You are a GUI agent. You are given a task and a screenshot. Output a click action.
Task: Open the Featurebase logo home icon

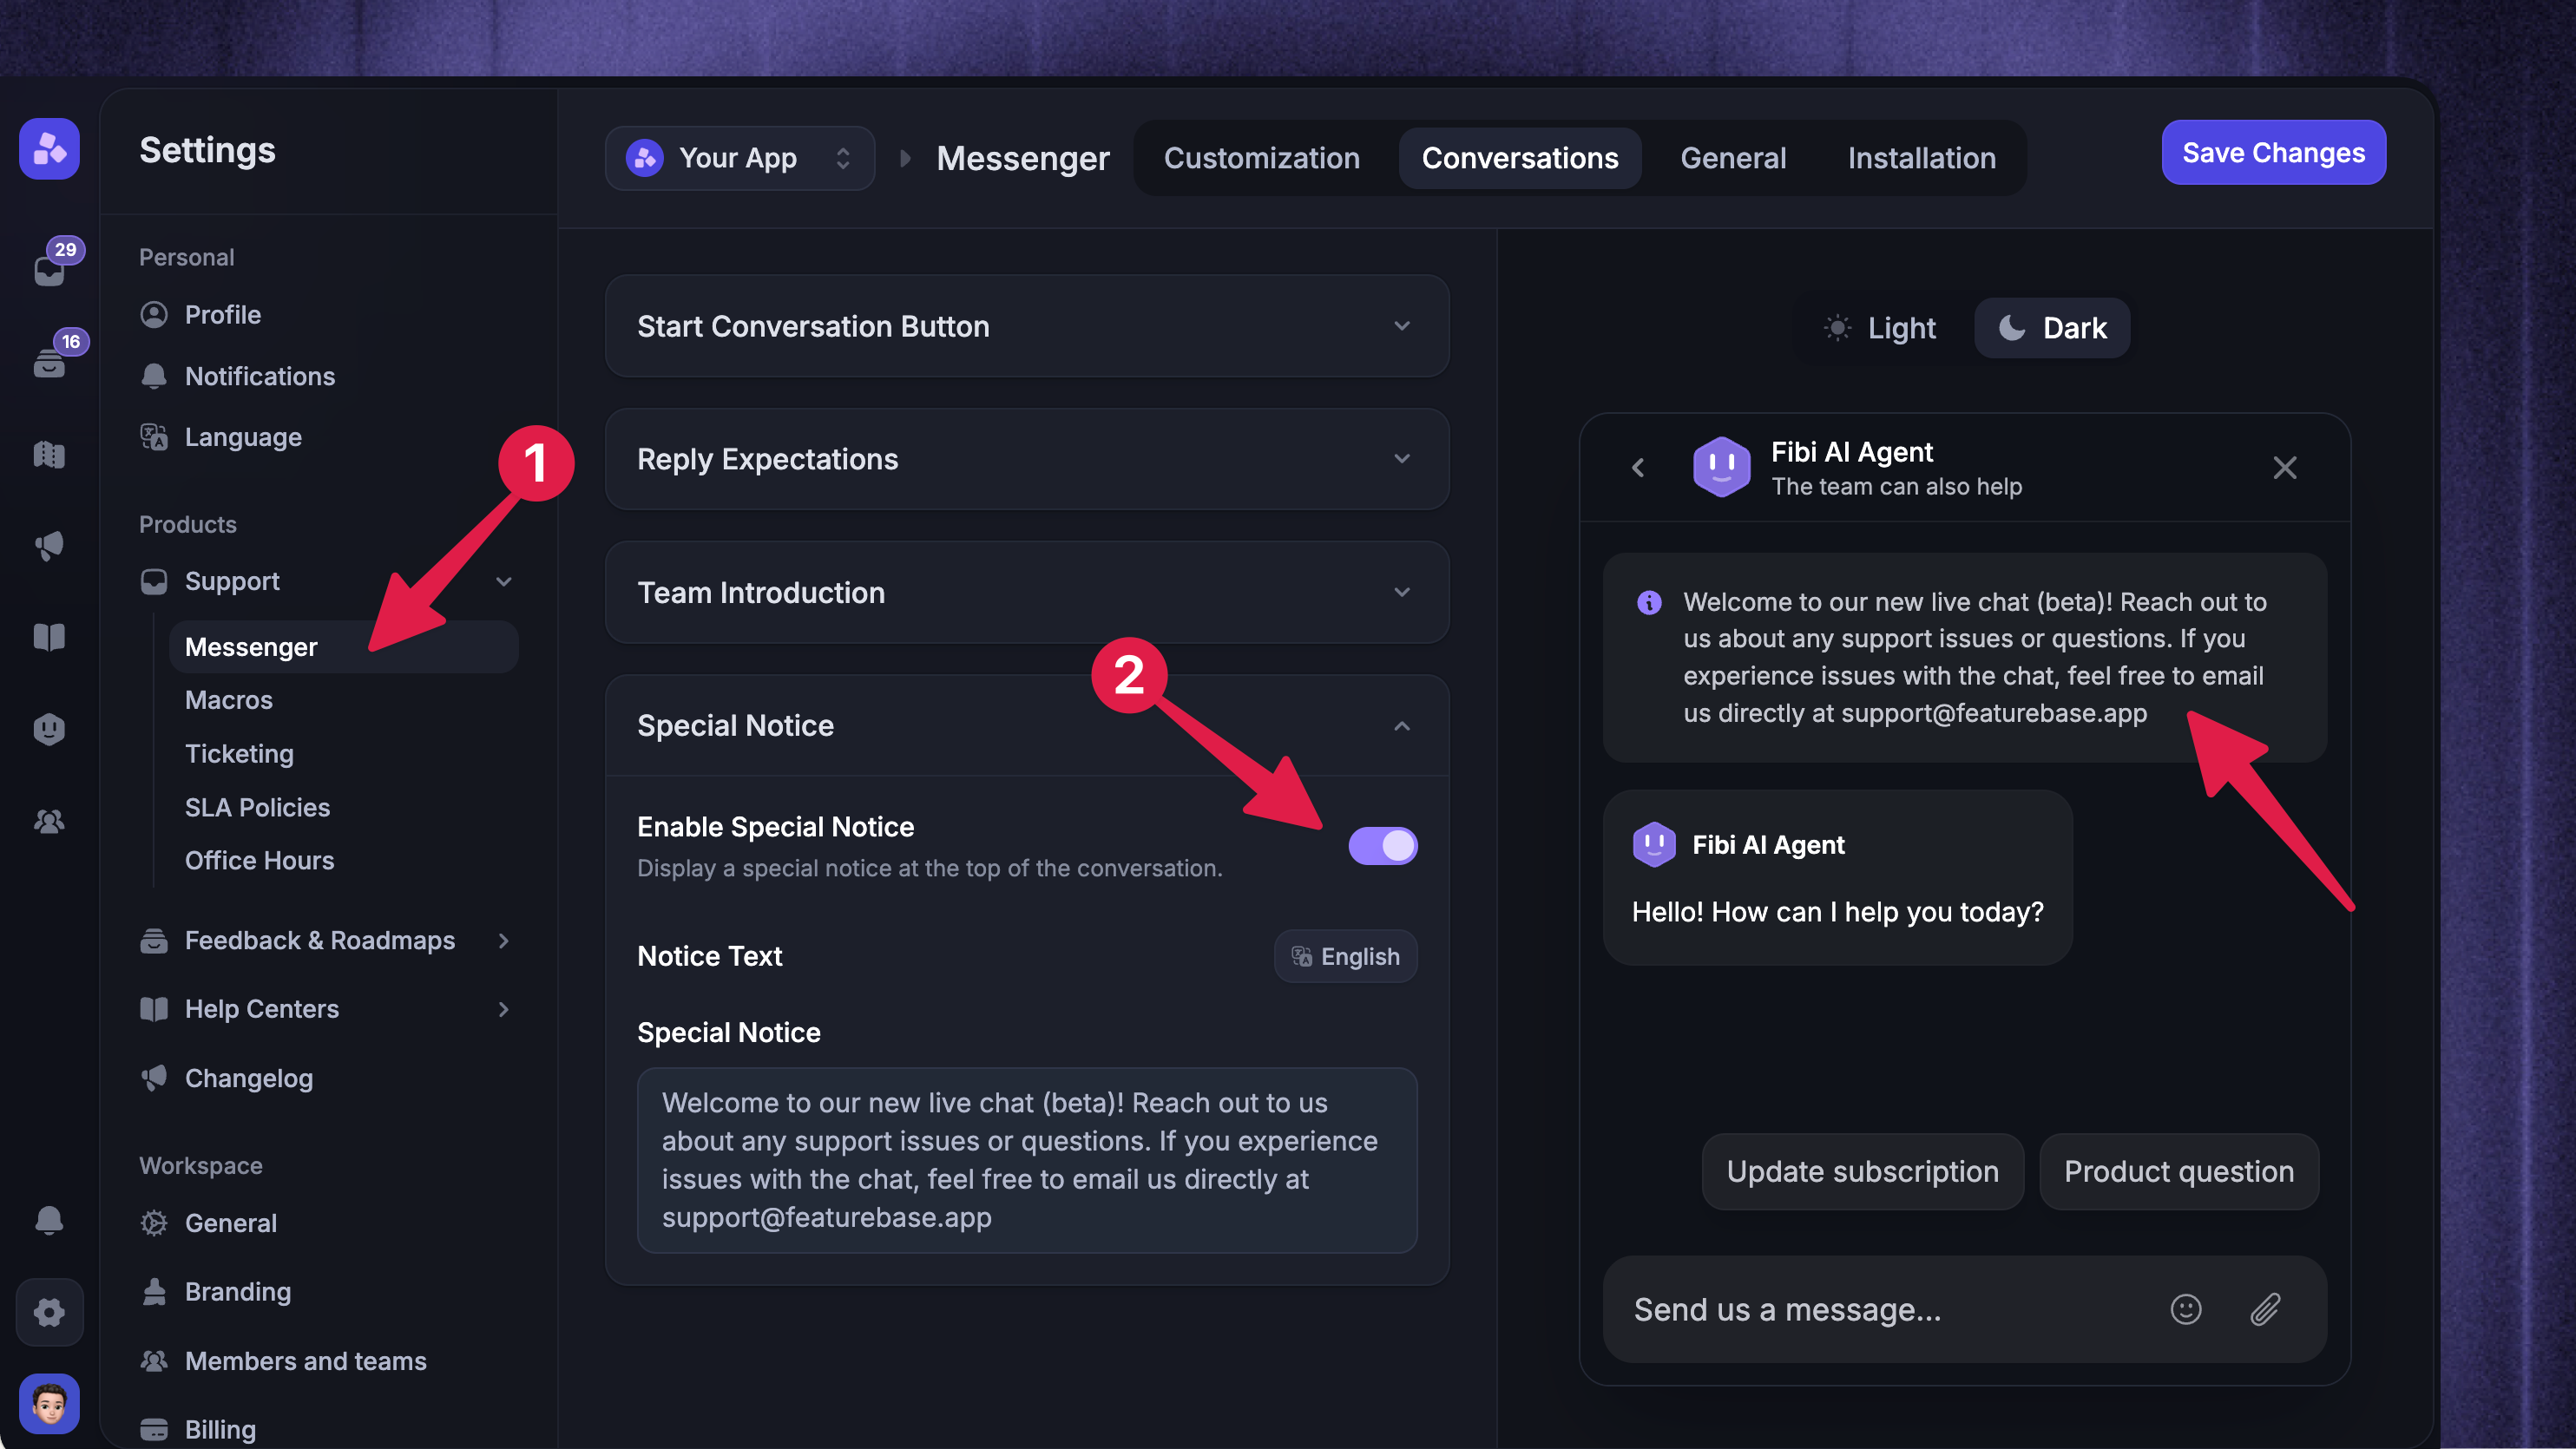pyautogui.click(x=49, y=149)
